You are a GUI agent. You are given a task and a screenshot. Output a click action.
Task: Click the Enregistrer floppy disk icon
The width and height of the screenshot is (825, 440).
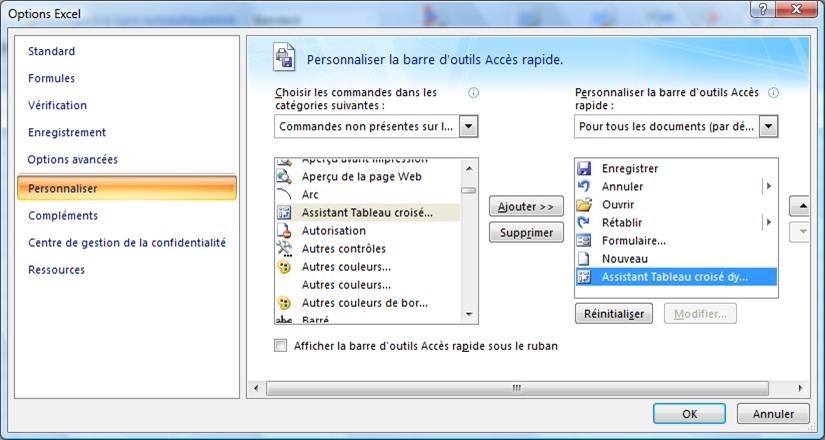pos(584,168)
